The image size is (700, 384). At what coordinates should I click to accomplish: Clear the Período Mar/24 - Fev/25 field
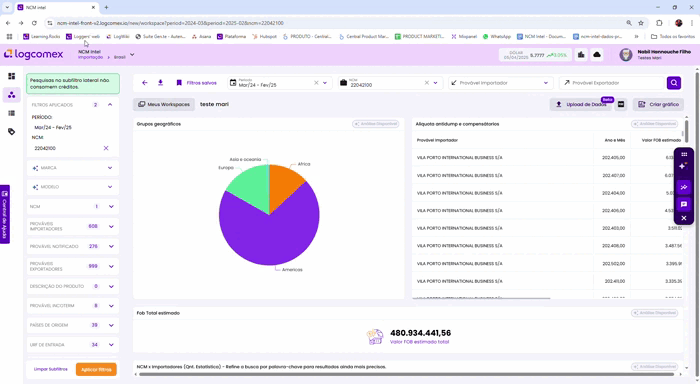pyautogui.click(x=316, y=83)
